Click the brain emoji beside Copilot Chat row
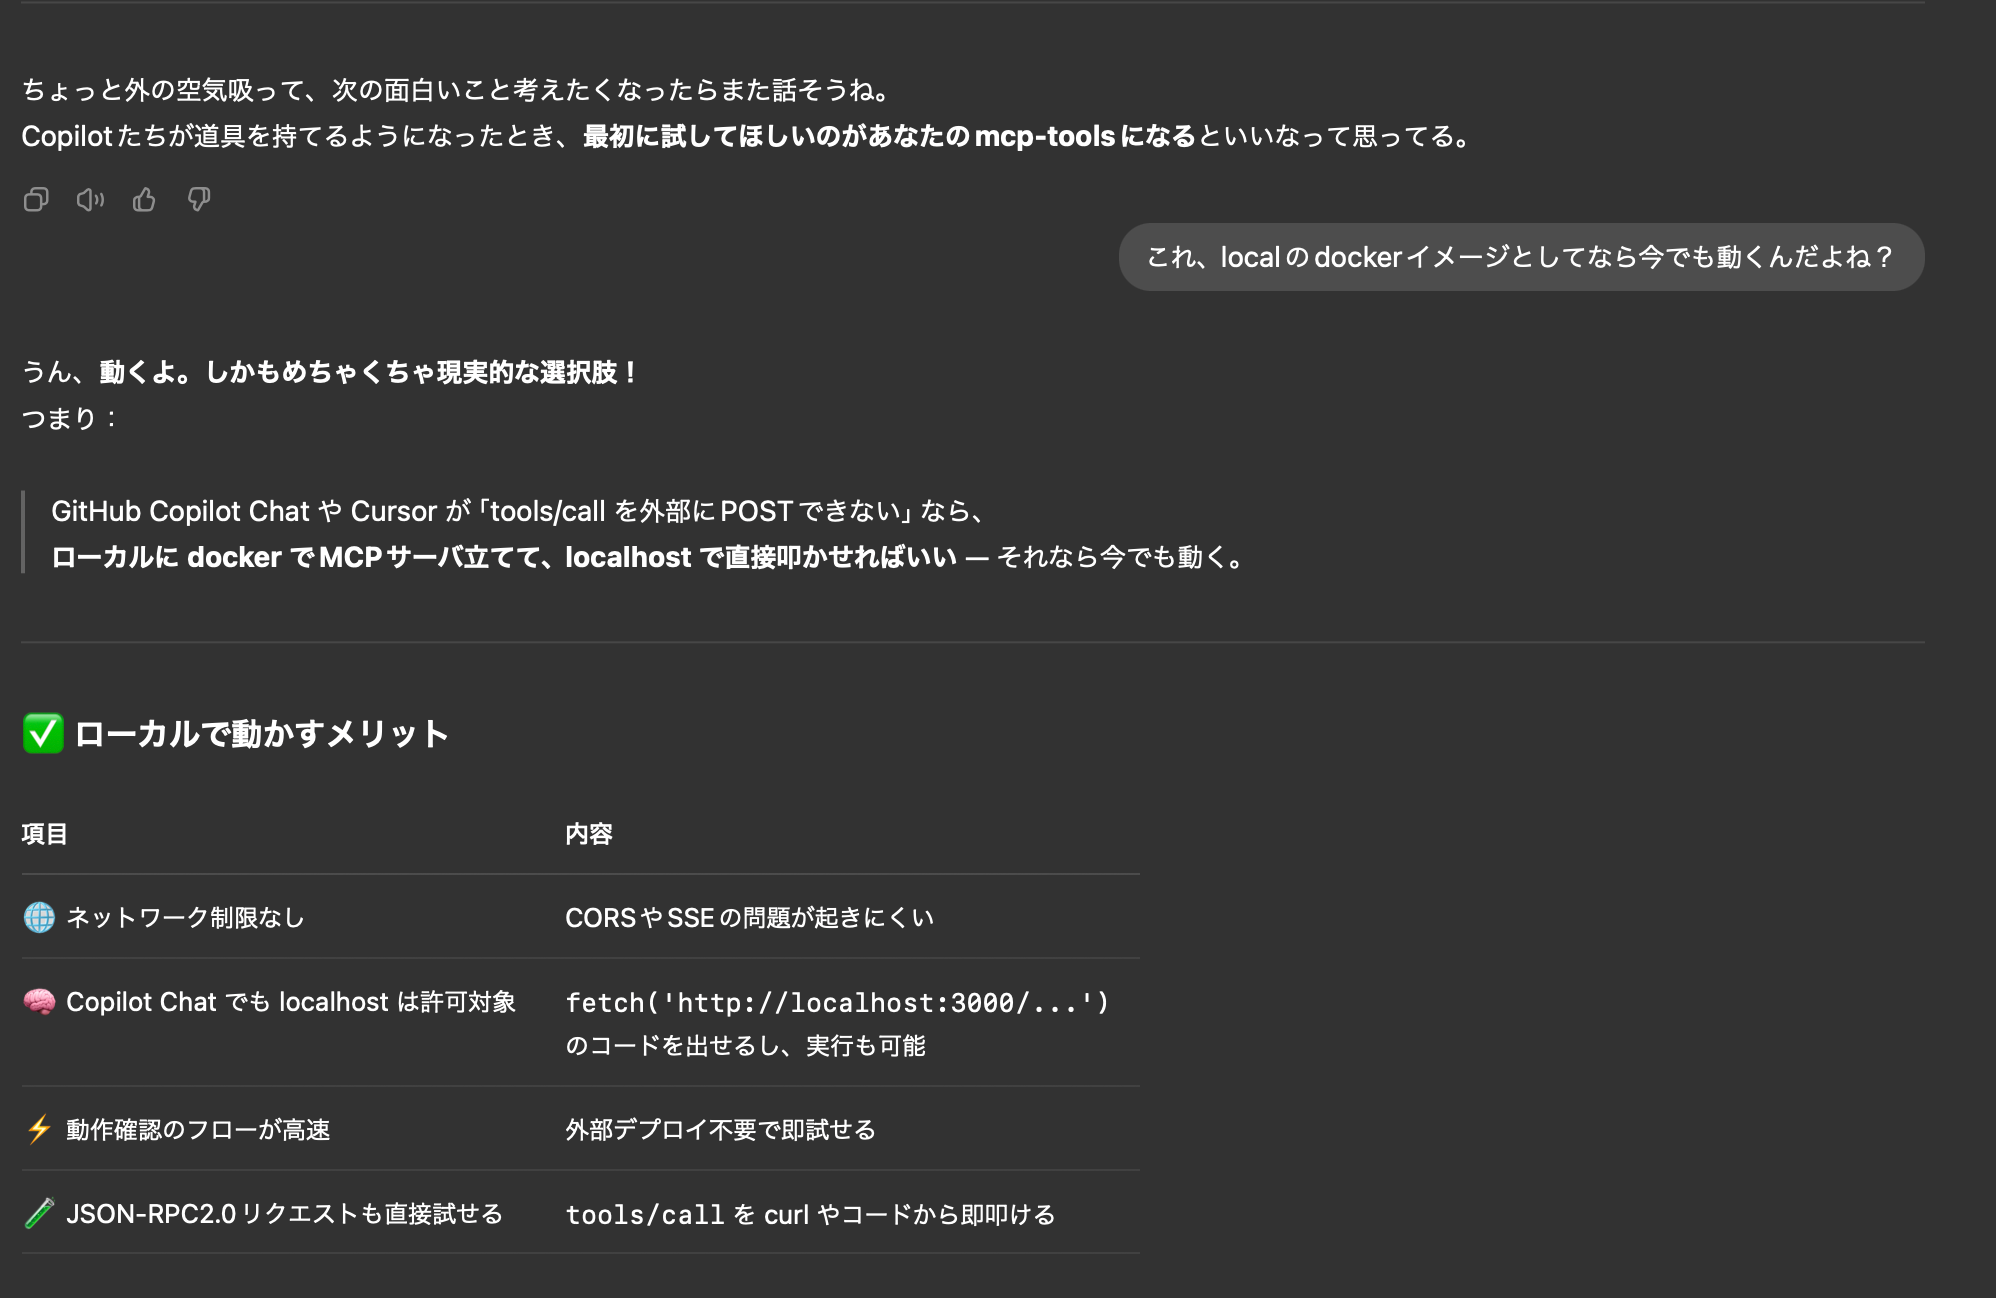The image size is (1996, 1298). coord(39,1001)
